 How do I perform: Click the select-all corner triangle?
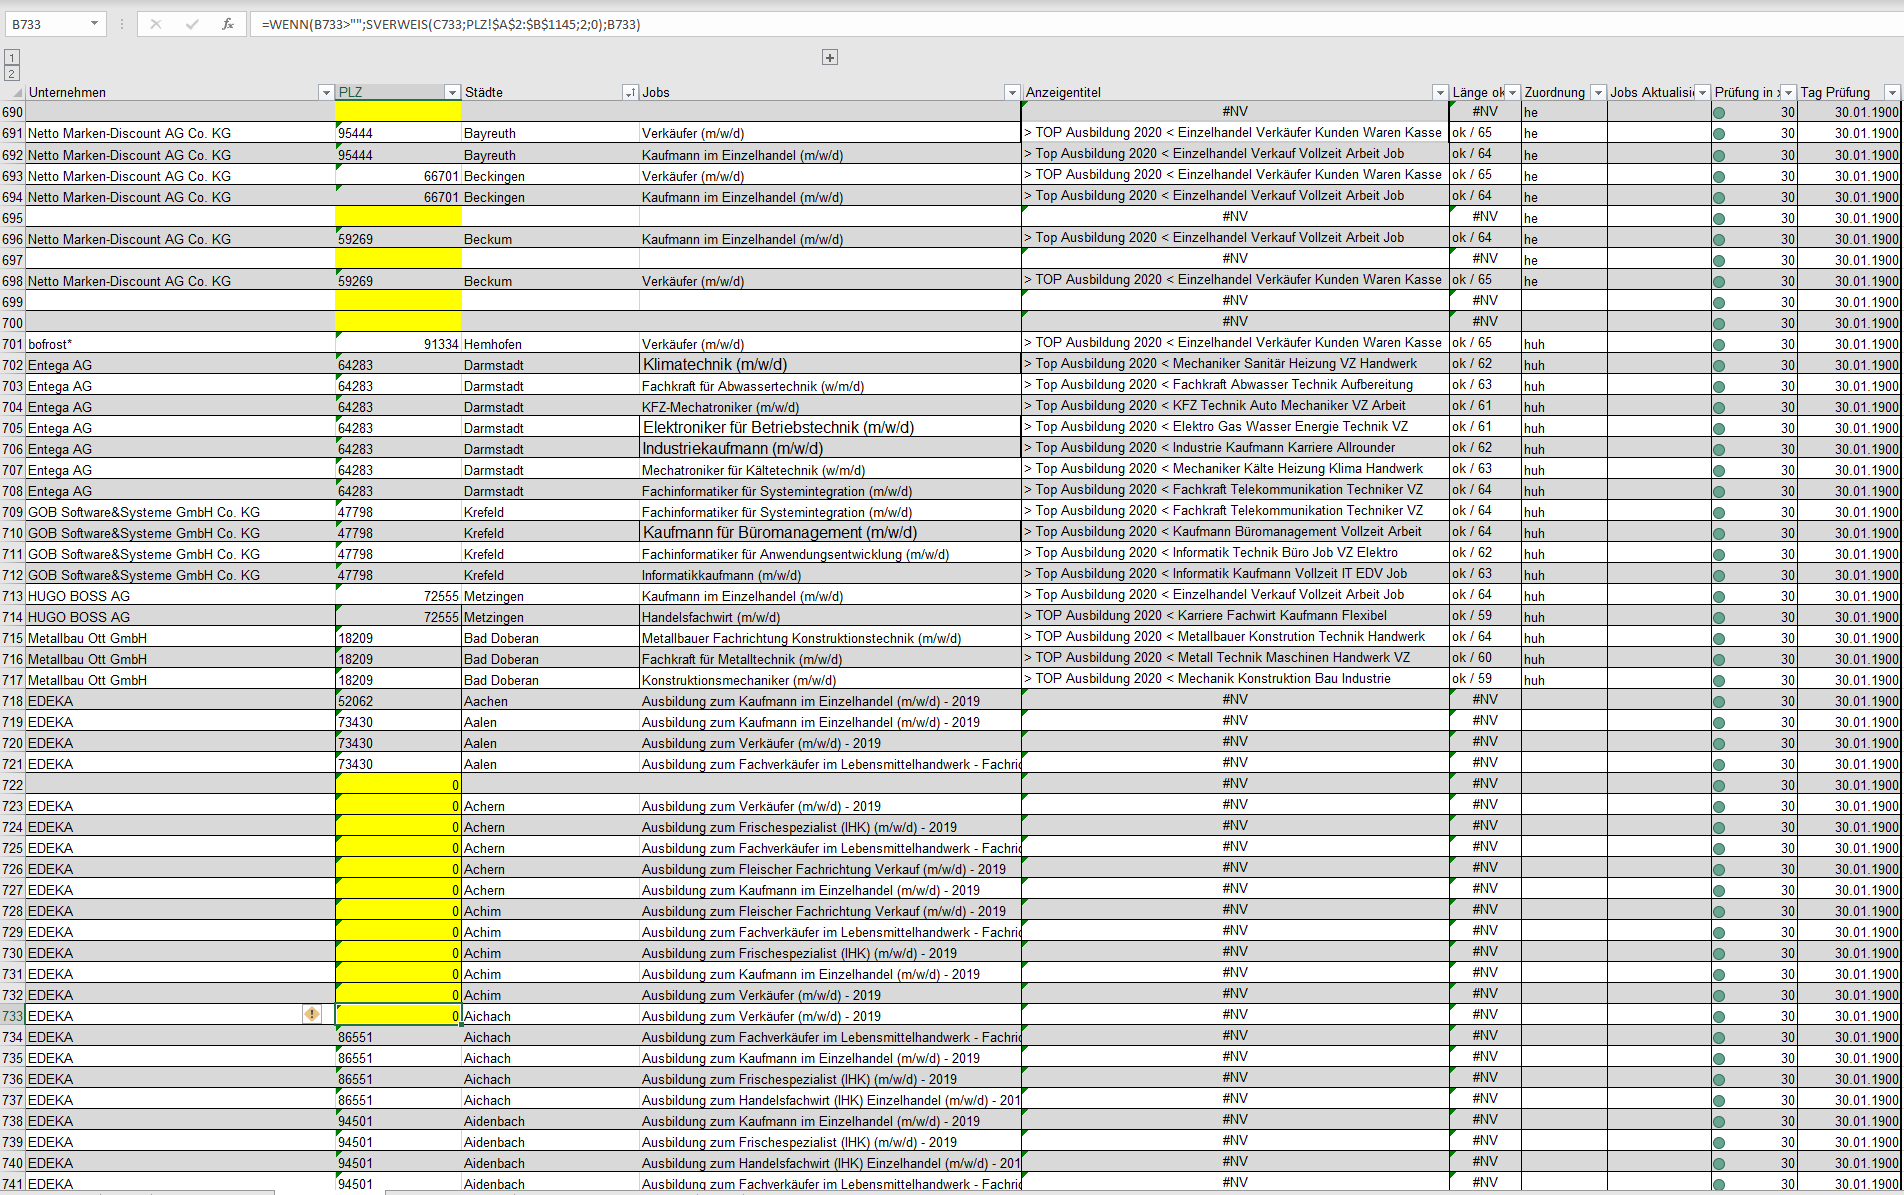point(16,92)
